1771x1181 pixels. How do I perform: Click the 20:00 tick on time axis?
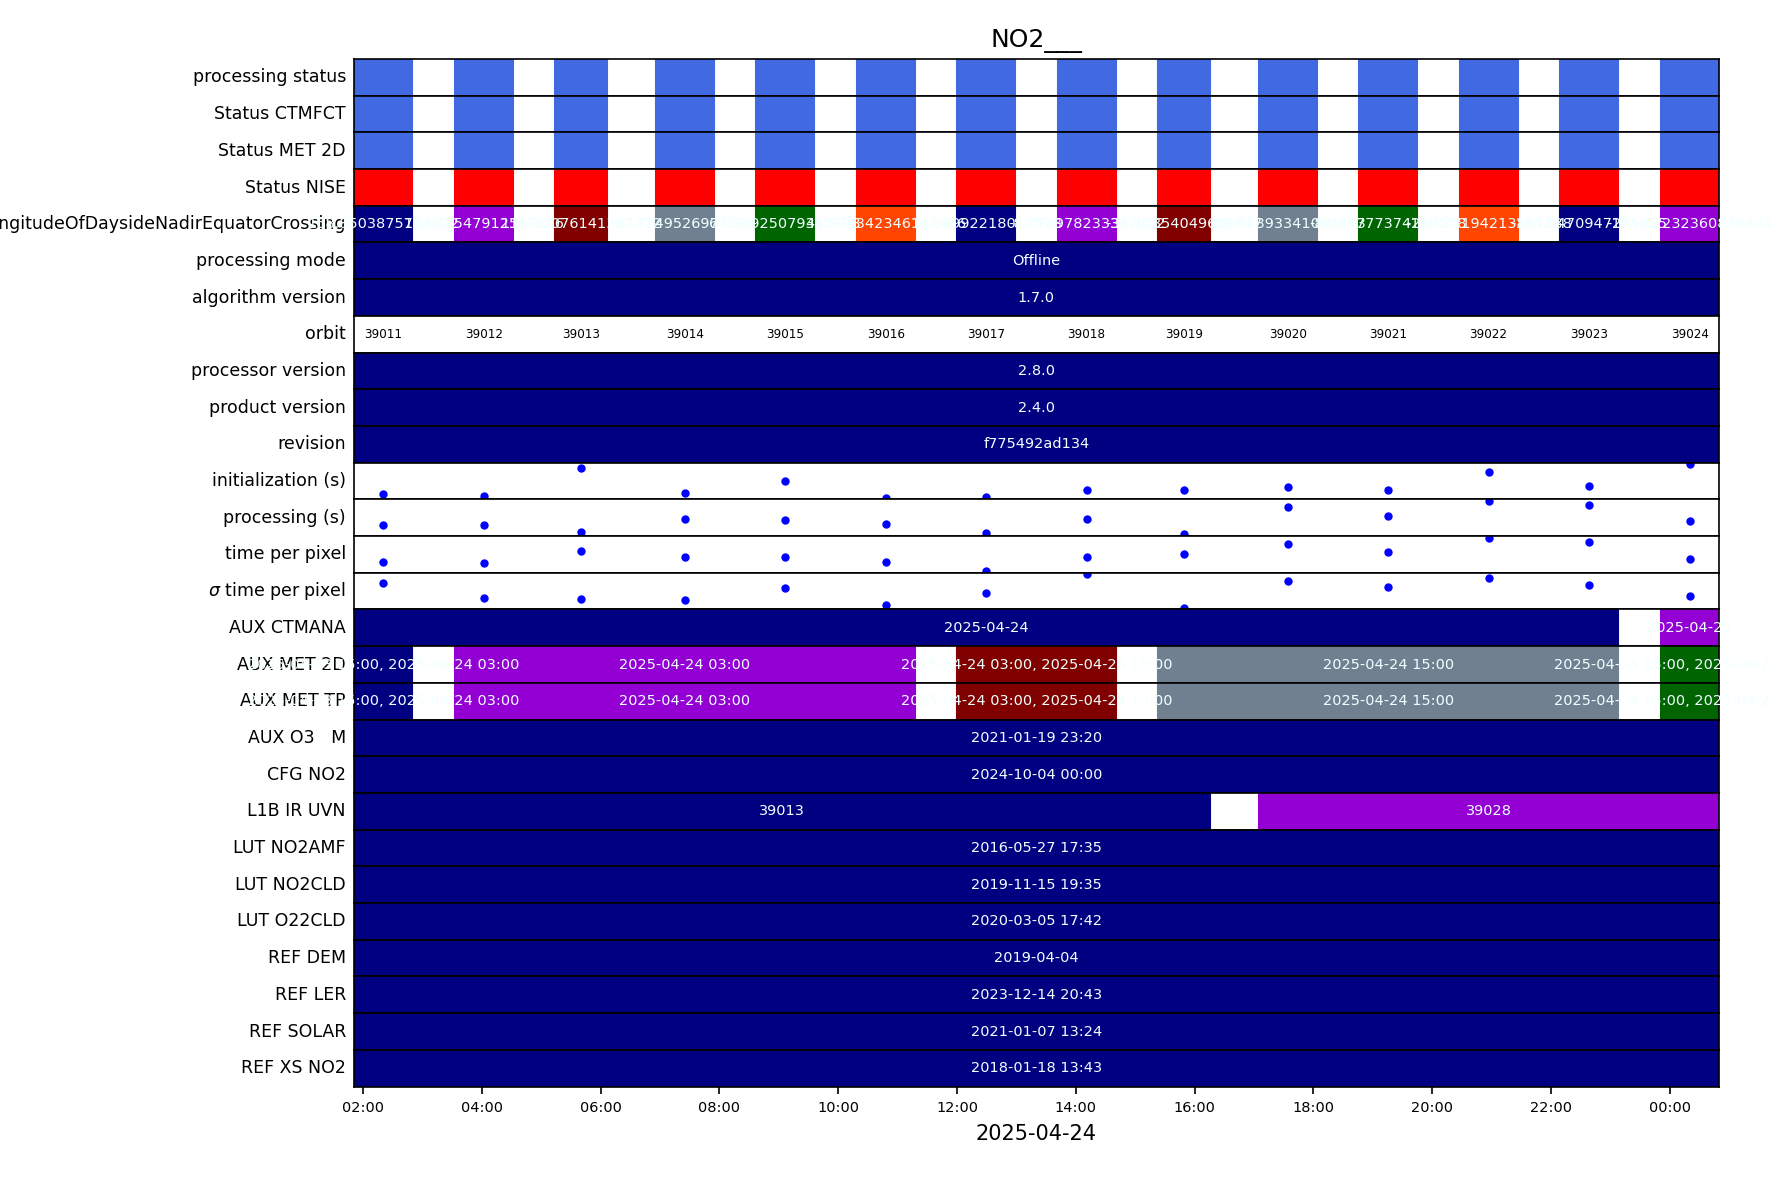point(1431,1107)
